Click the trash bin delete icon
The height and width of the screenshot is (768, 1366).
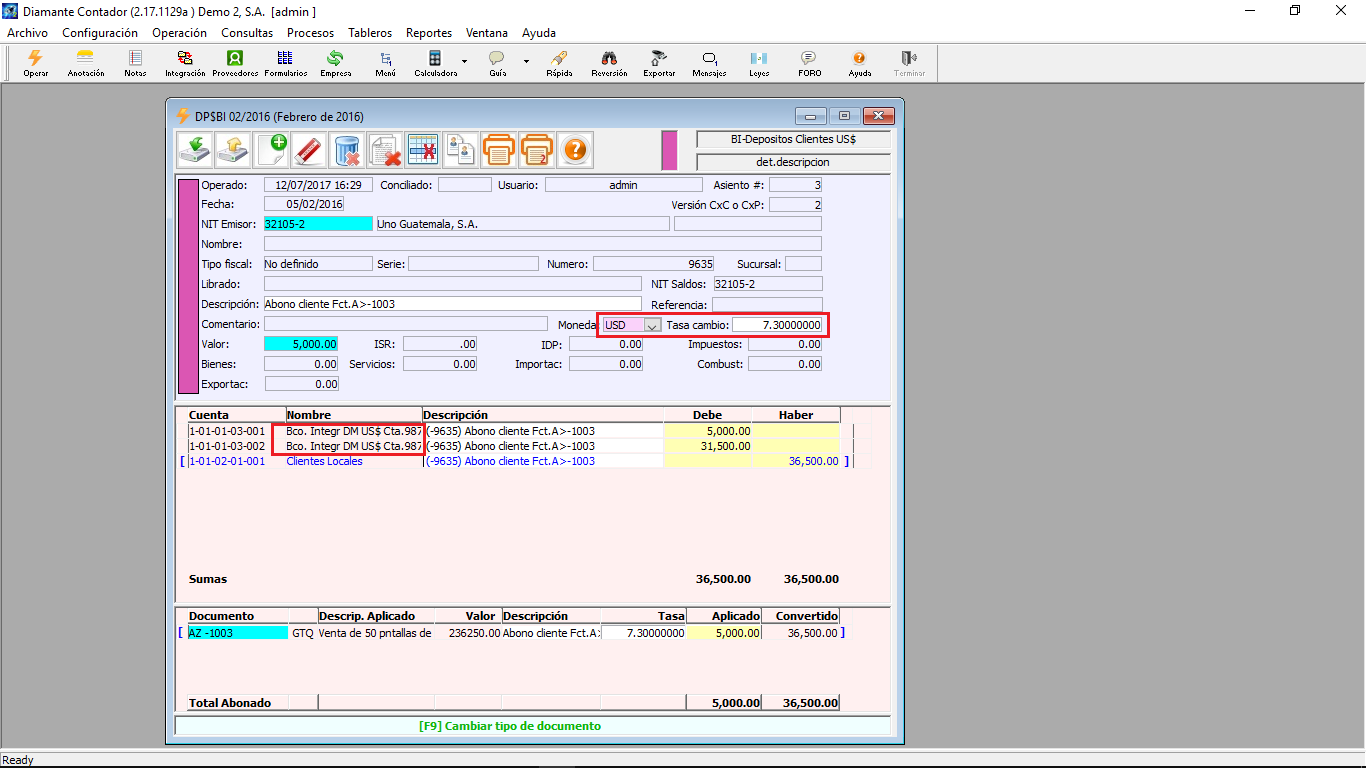(347, 150)
